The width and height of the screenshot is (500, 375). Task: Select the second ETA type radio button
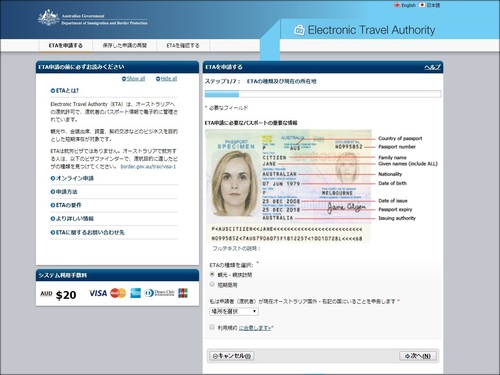pos(212,284)
